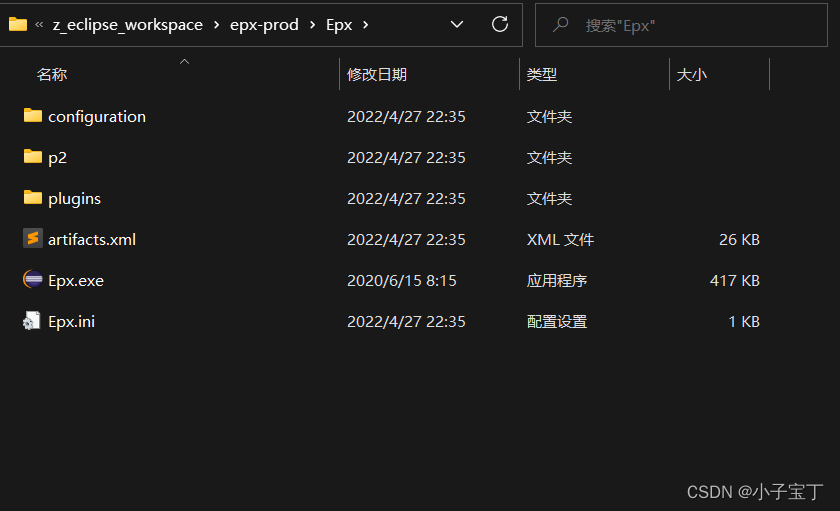840x511 pixels.
Task: Click the Epx breadcrumb segment
Action: click(x=339, y=25)
